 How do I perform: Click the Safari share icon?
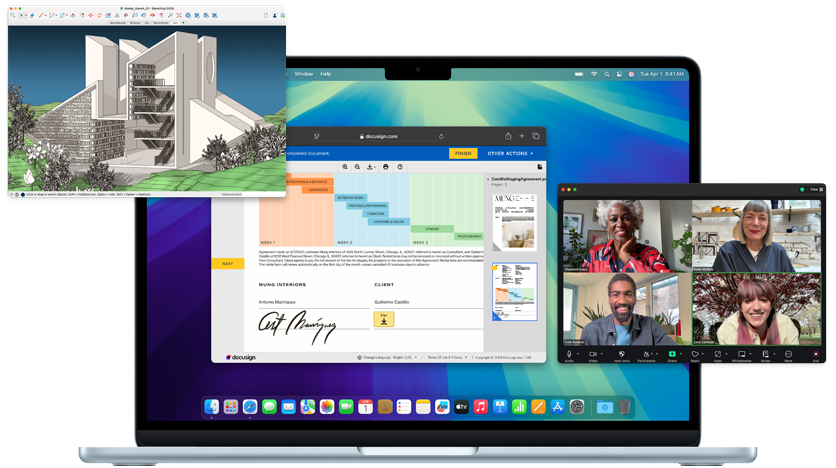[508, 136]
